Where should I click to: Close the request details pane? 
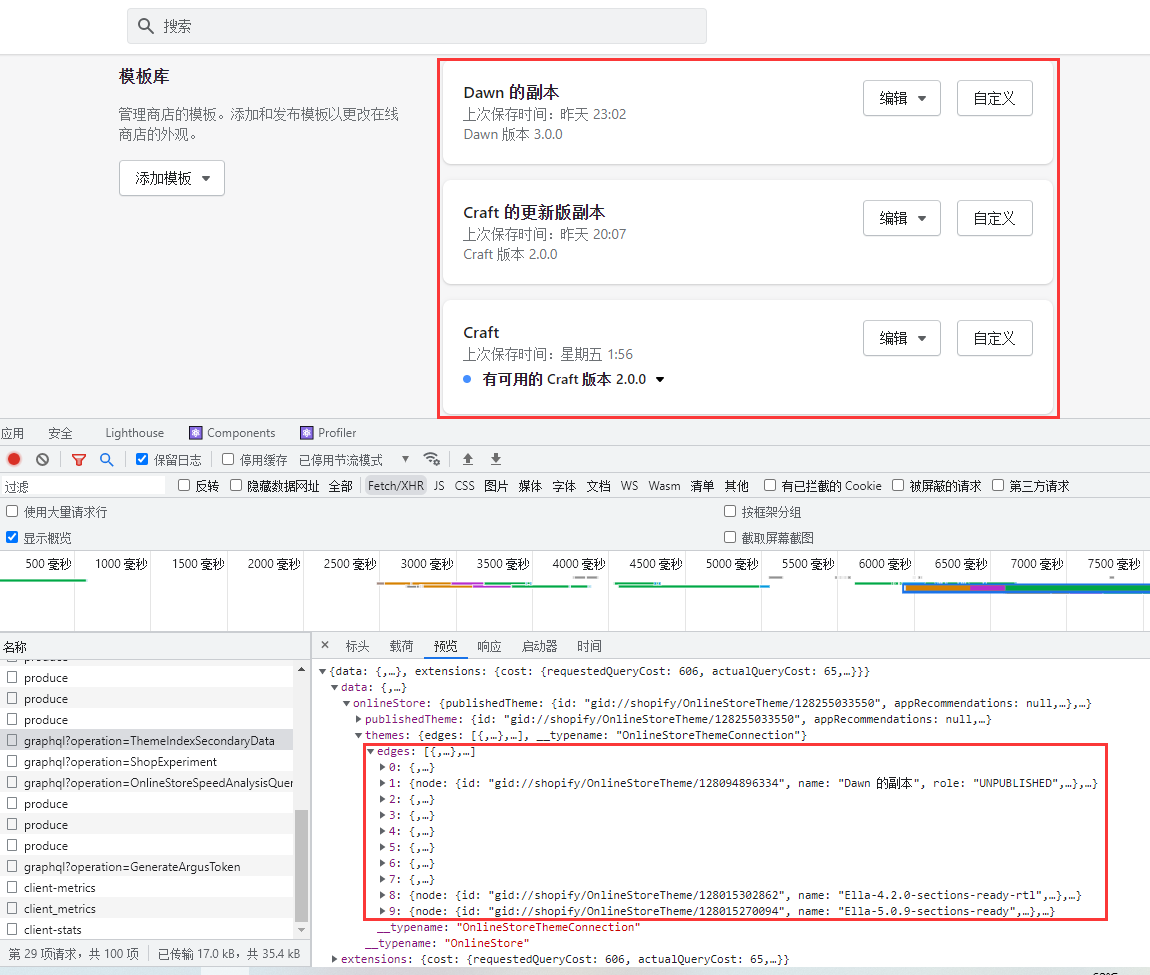click(325, 645)
